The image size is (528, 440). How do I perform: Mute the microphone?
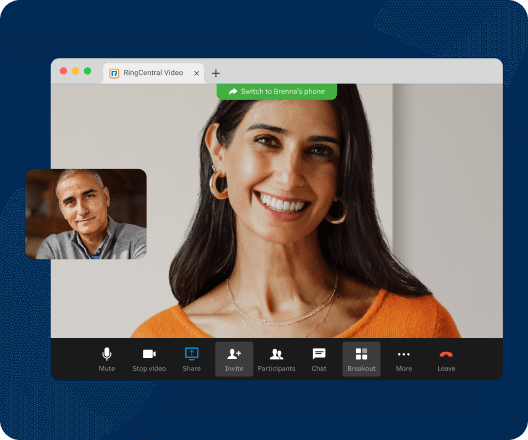(107, 354)
